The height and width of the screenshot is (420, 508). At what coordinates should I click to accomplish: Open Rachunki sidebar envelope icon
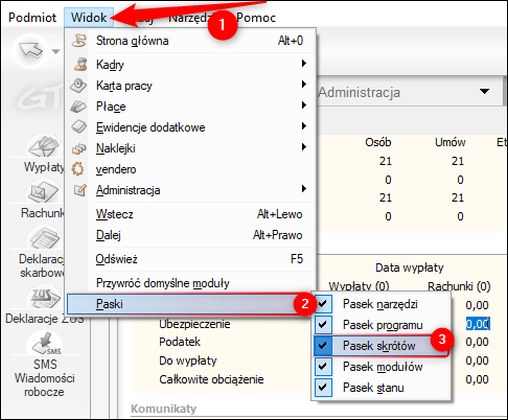coord(43,192)
